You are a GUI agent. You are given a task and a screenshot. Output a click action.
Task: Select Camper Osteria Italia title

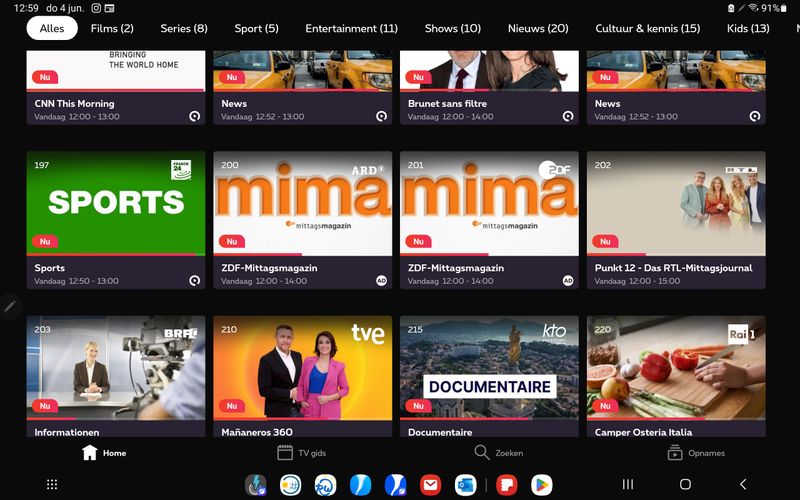643,432
